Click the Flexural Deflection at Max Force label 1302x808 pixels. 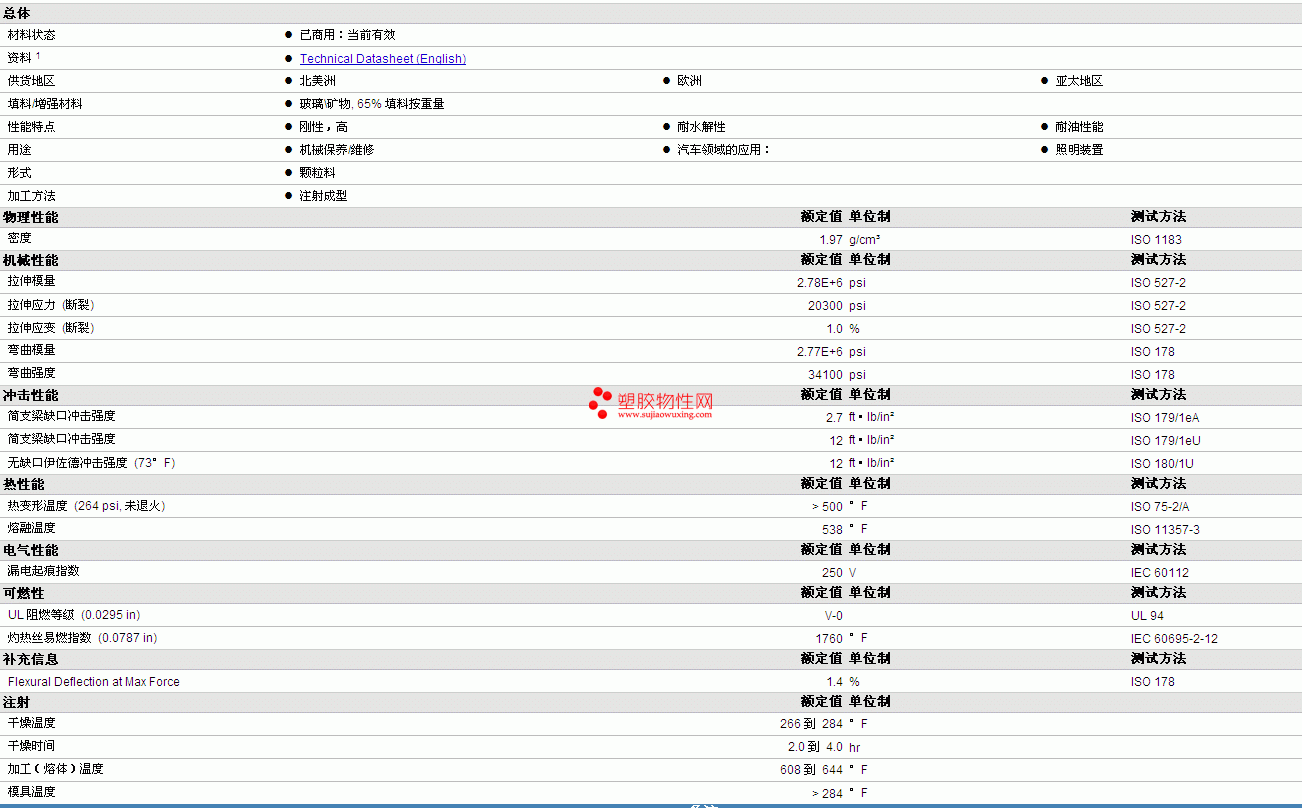tap(94, 682)
